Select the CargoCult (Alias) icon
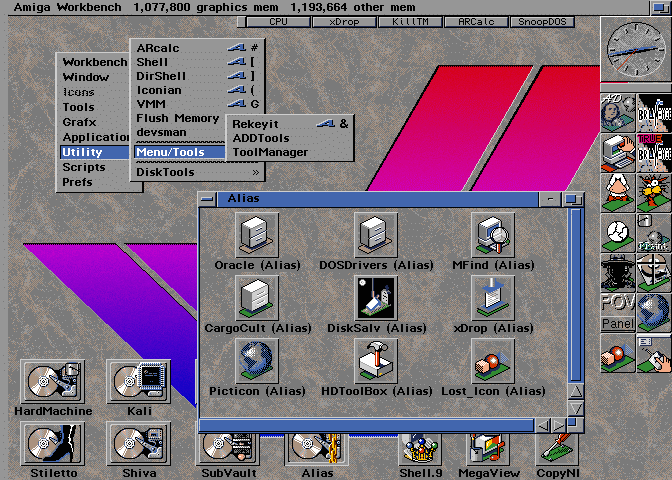 click(x=257, y=298)
